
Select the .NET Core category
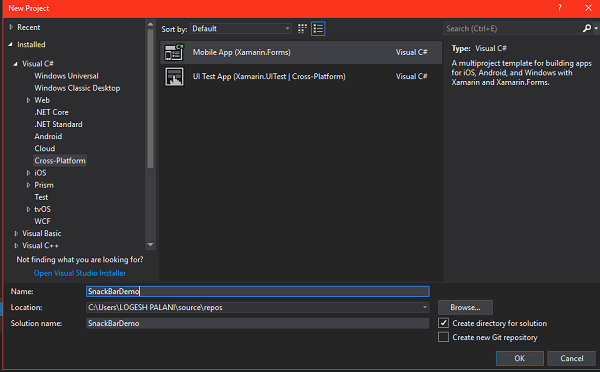pos(51,112)
